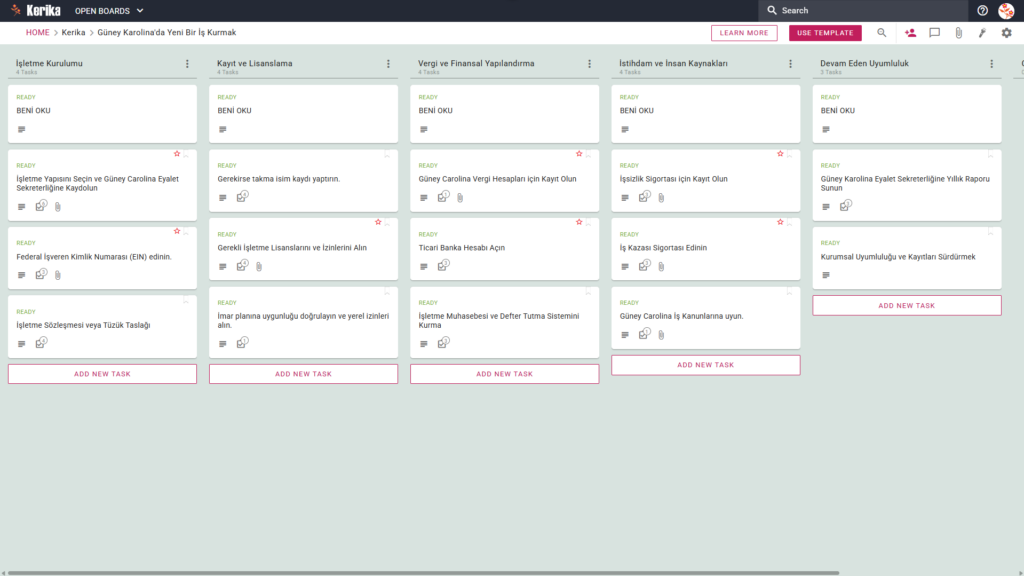Toggle star on Federal İşveren Kimlik Numarası card
The width and height of the screenshot is (1024, 576).
(177, 231)
